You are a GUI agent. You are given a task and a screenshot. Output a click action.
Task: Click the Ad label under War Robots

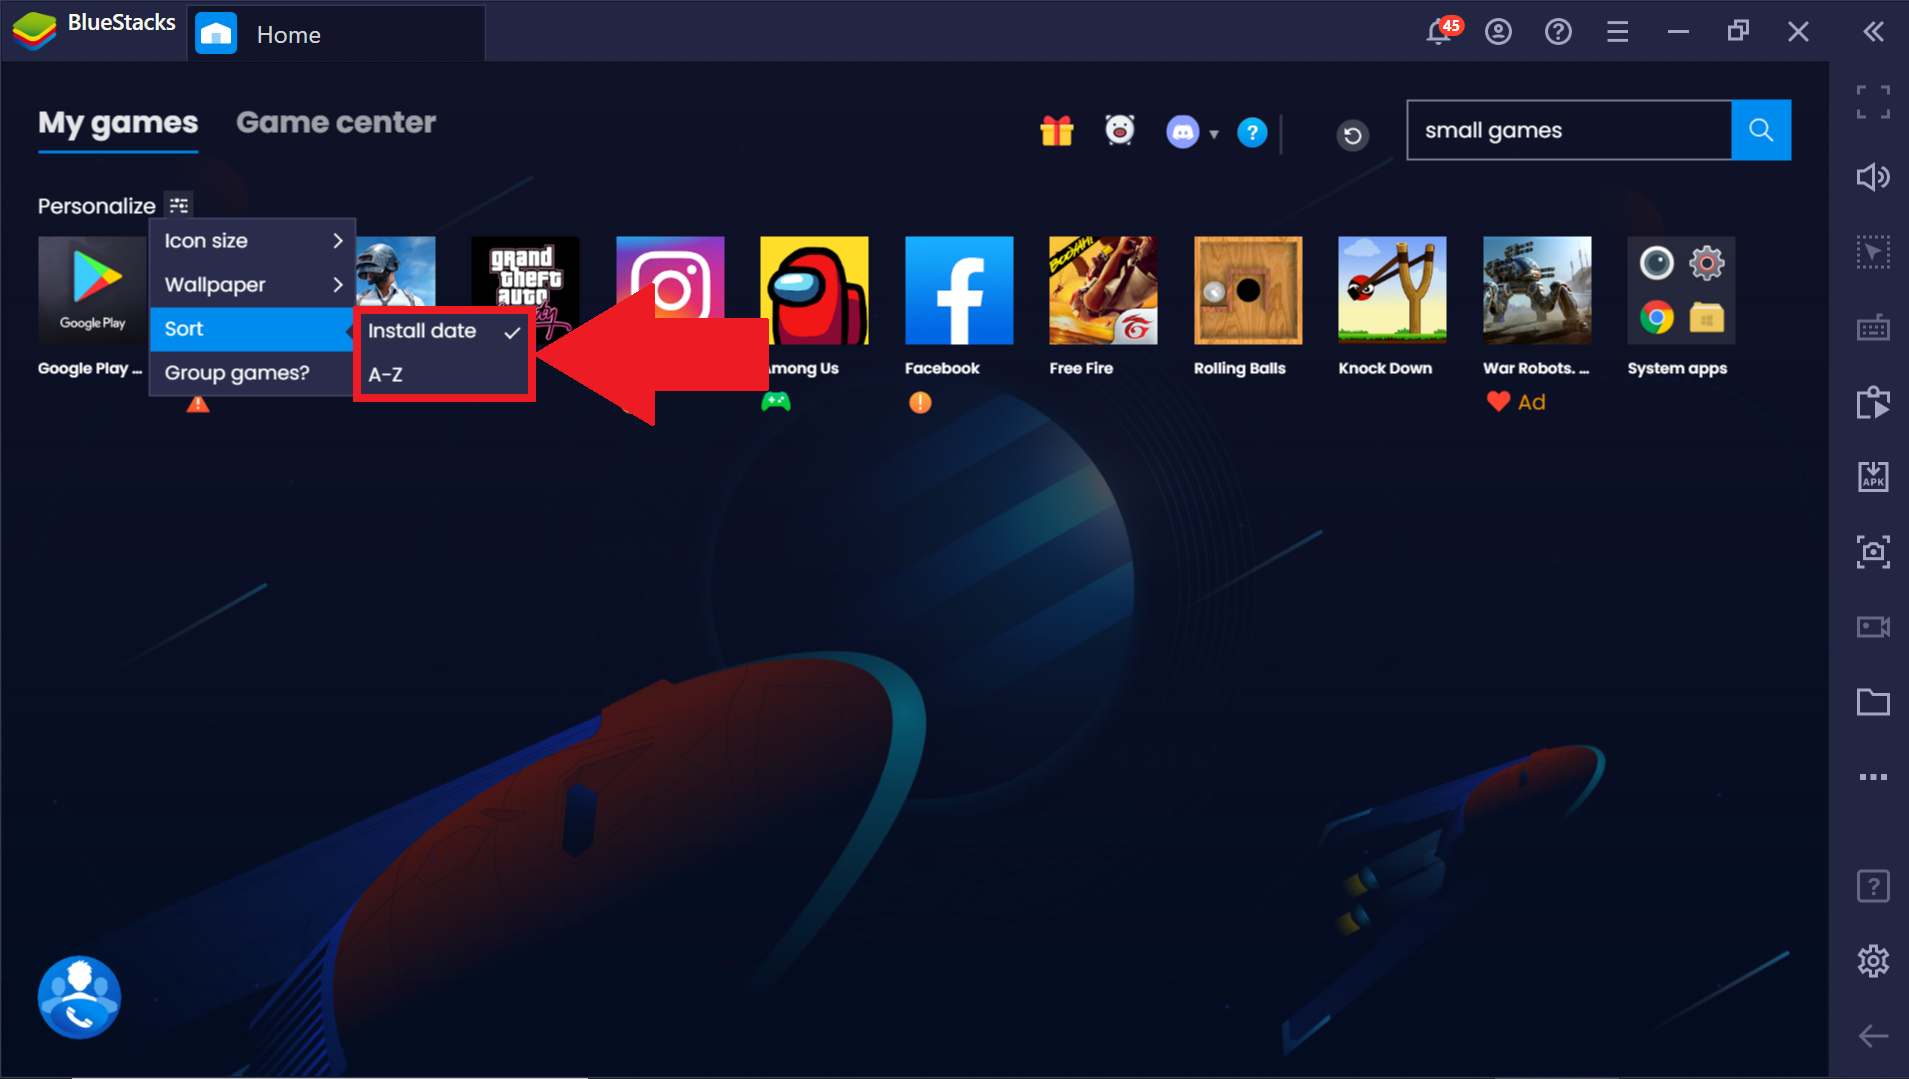tap(1532, 402)
